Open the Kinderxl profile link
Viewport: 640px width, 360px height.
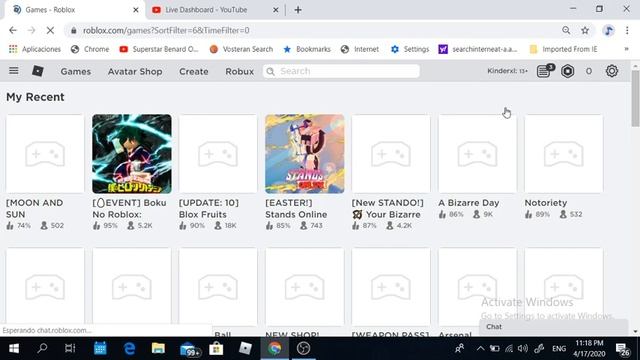(x=507, y=71)
